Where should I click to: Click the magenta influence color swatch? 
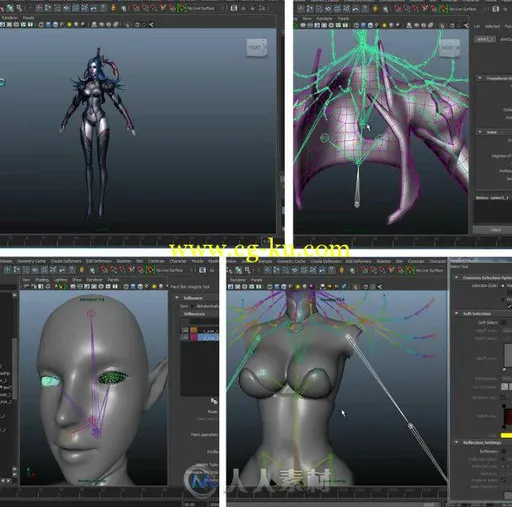coord(194,337)
